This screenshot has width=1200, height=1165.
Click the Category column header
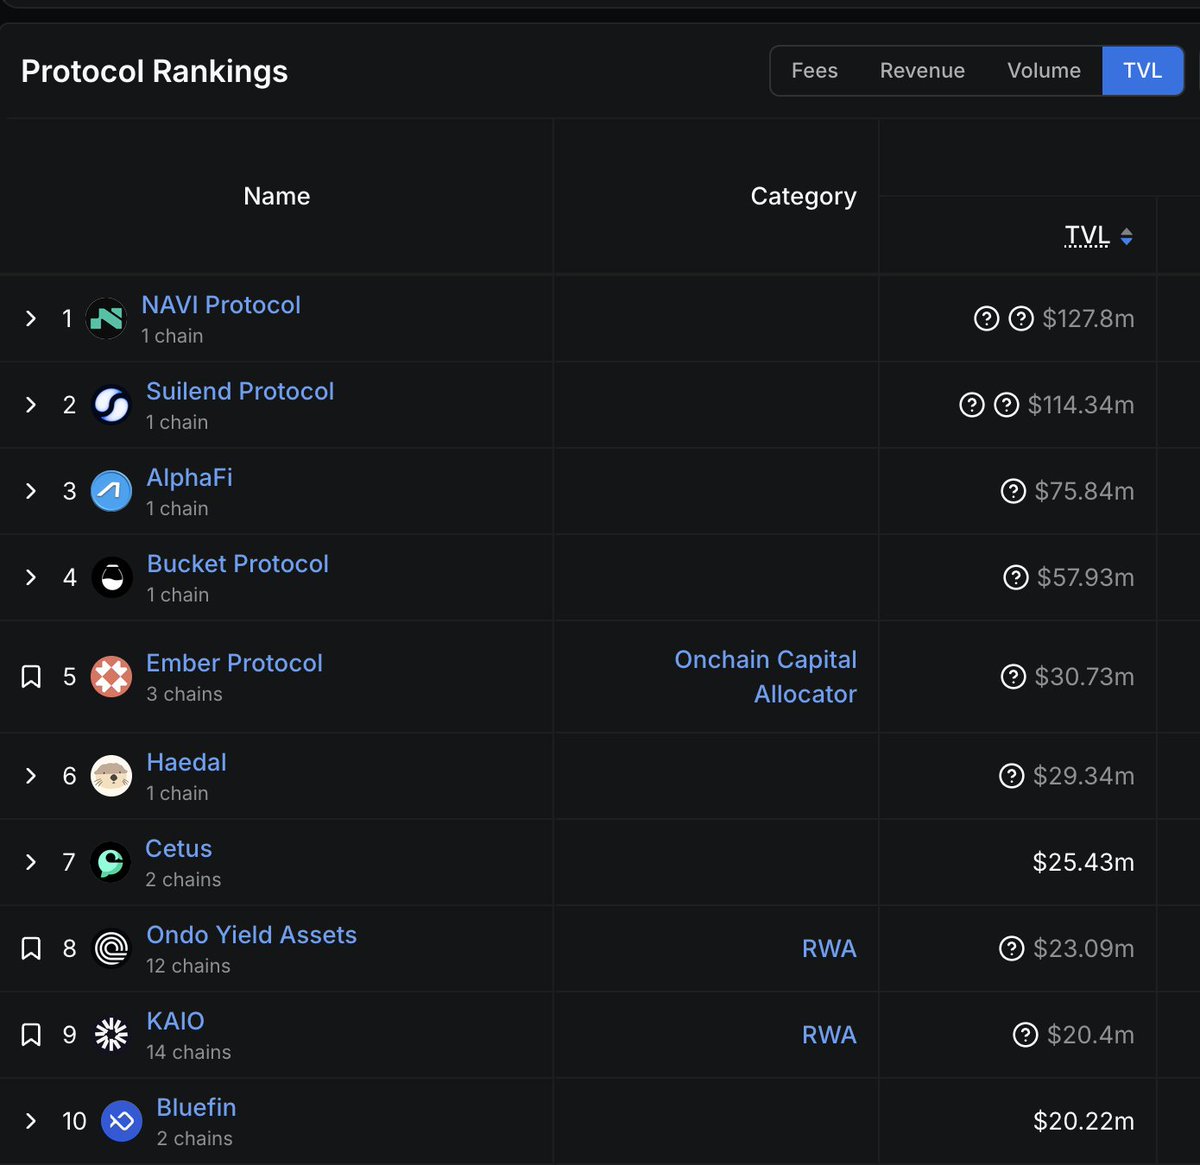coord(803,196)
